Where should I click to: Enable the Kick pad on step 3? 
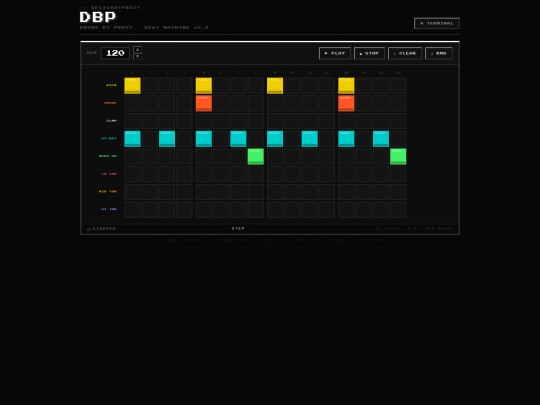[x=167, y=86]
